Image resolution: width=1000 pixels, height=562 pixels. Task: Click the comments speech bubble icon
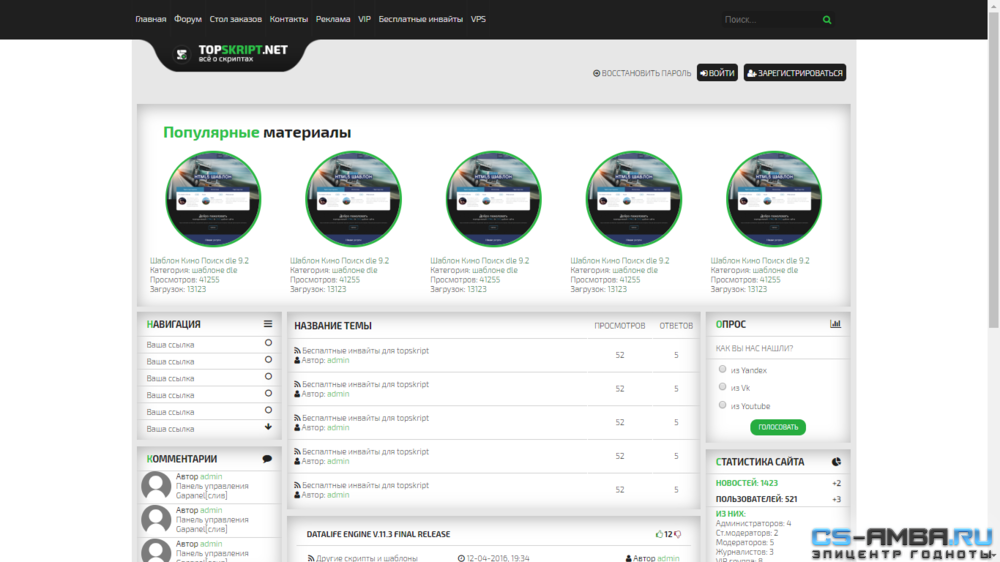pyautogui.click(x=267, y=459)
